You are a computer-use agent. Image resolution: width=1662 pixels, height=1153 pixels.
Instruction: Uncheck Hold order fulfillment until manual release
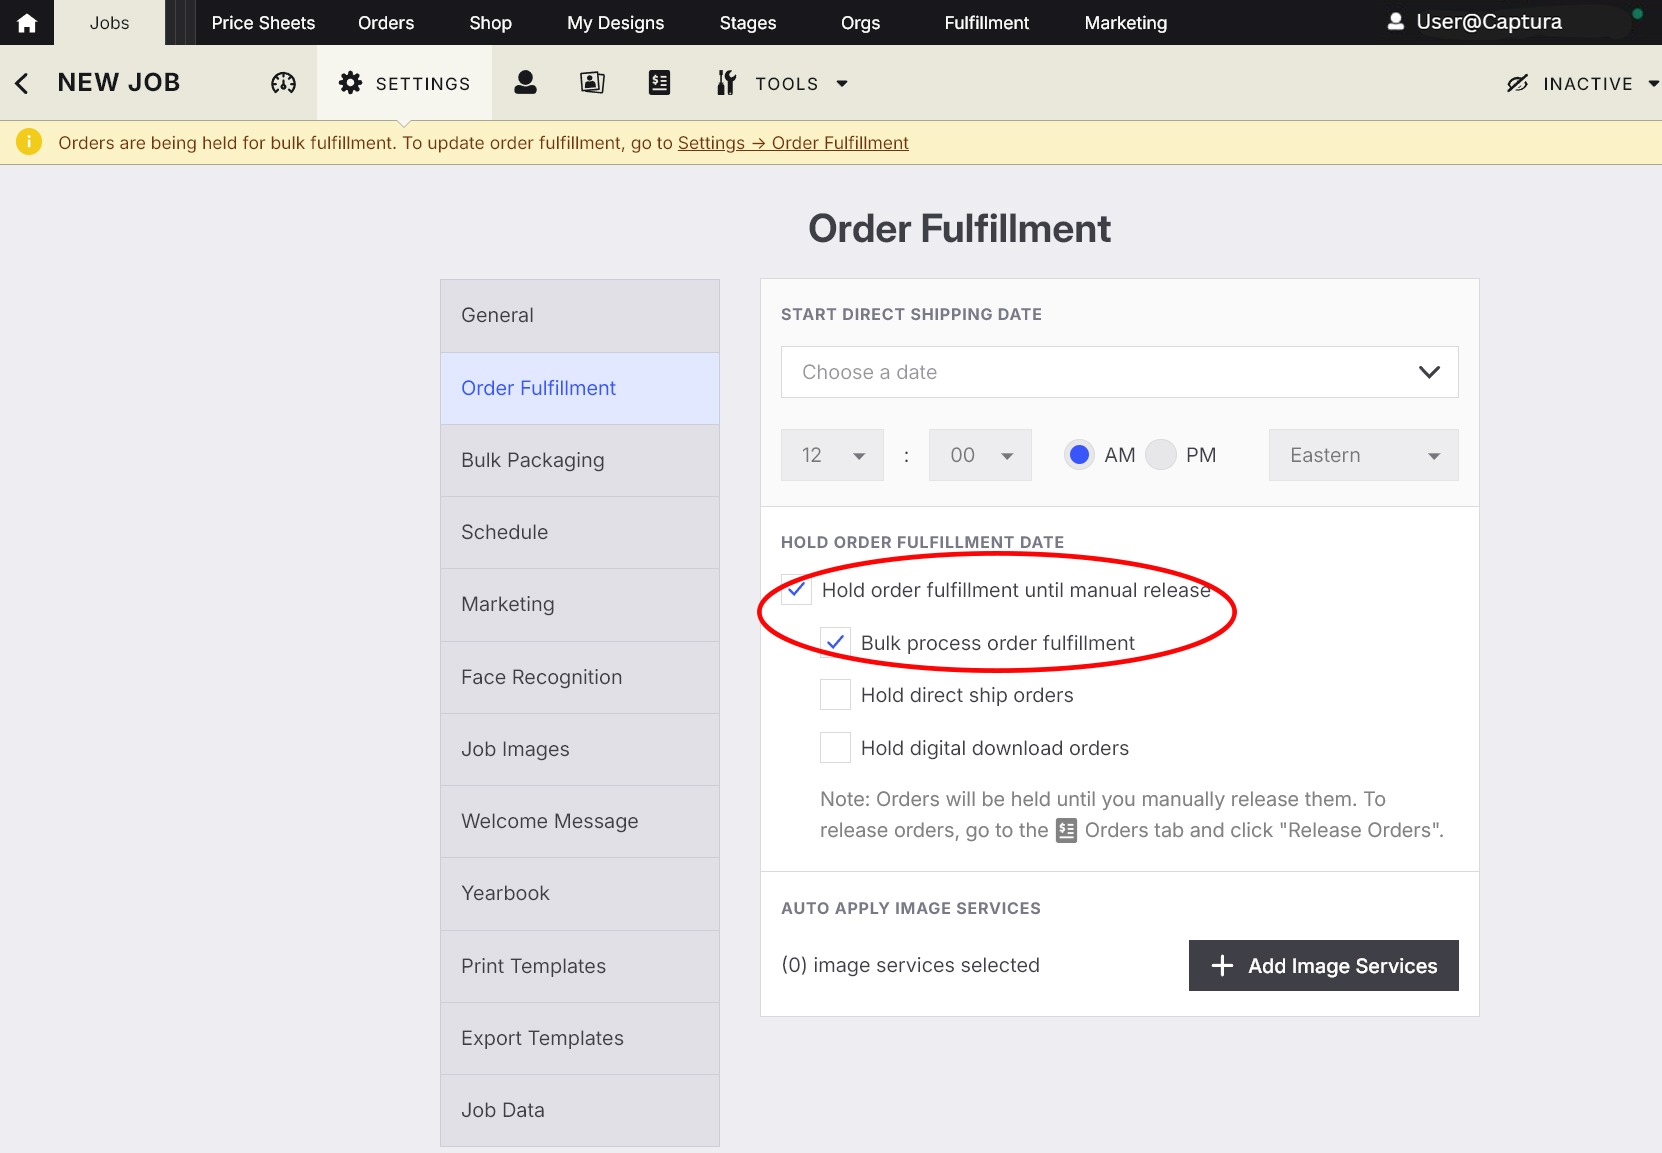click(x=796, y=590)
